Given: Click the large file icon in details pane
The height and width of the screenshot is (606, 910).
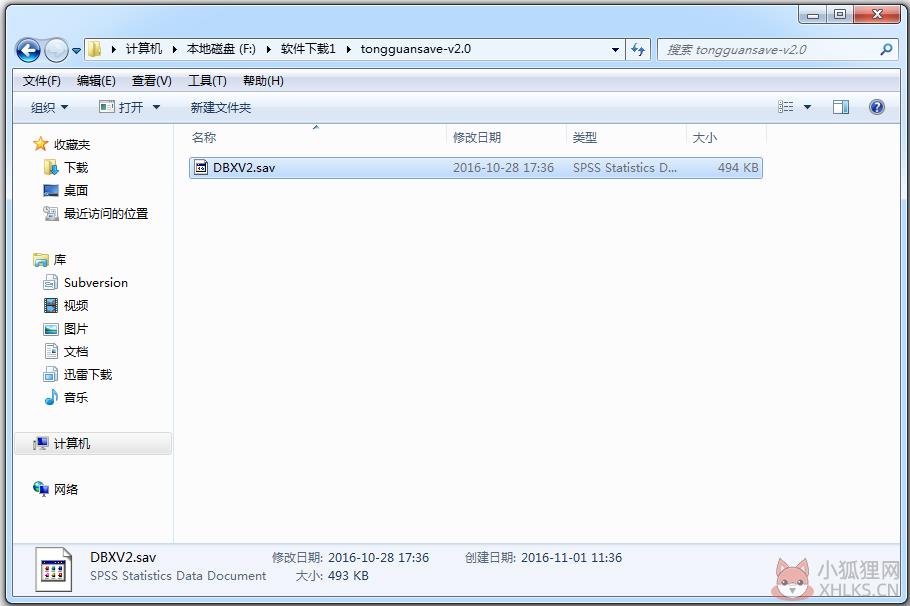Looking at the screenshot, I should tap(53, 569).
